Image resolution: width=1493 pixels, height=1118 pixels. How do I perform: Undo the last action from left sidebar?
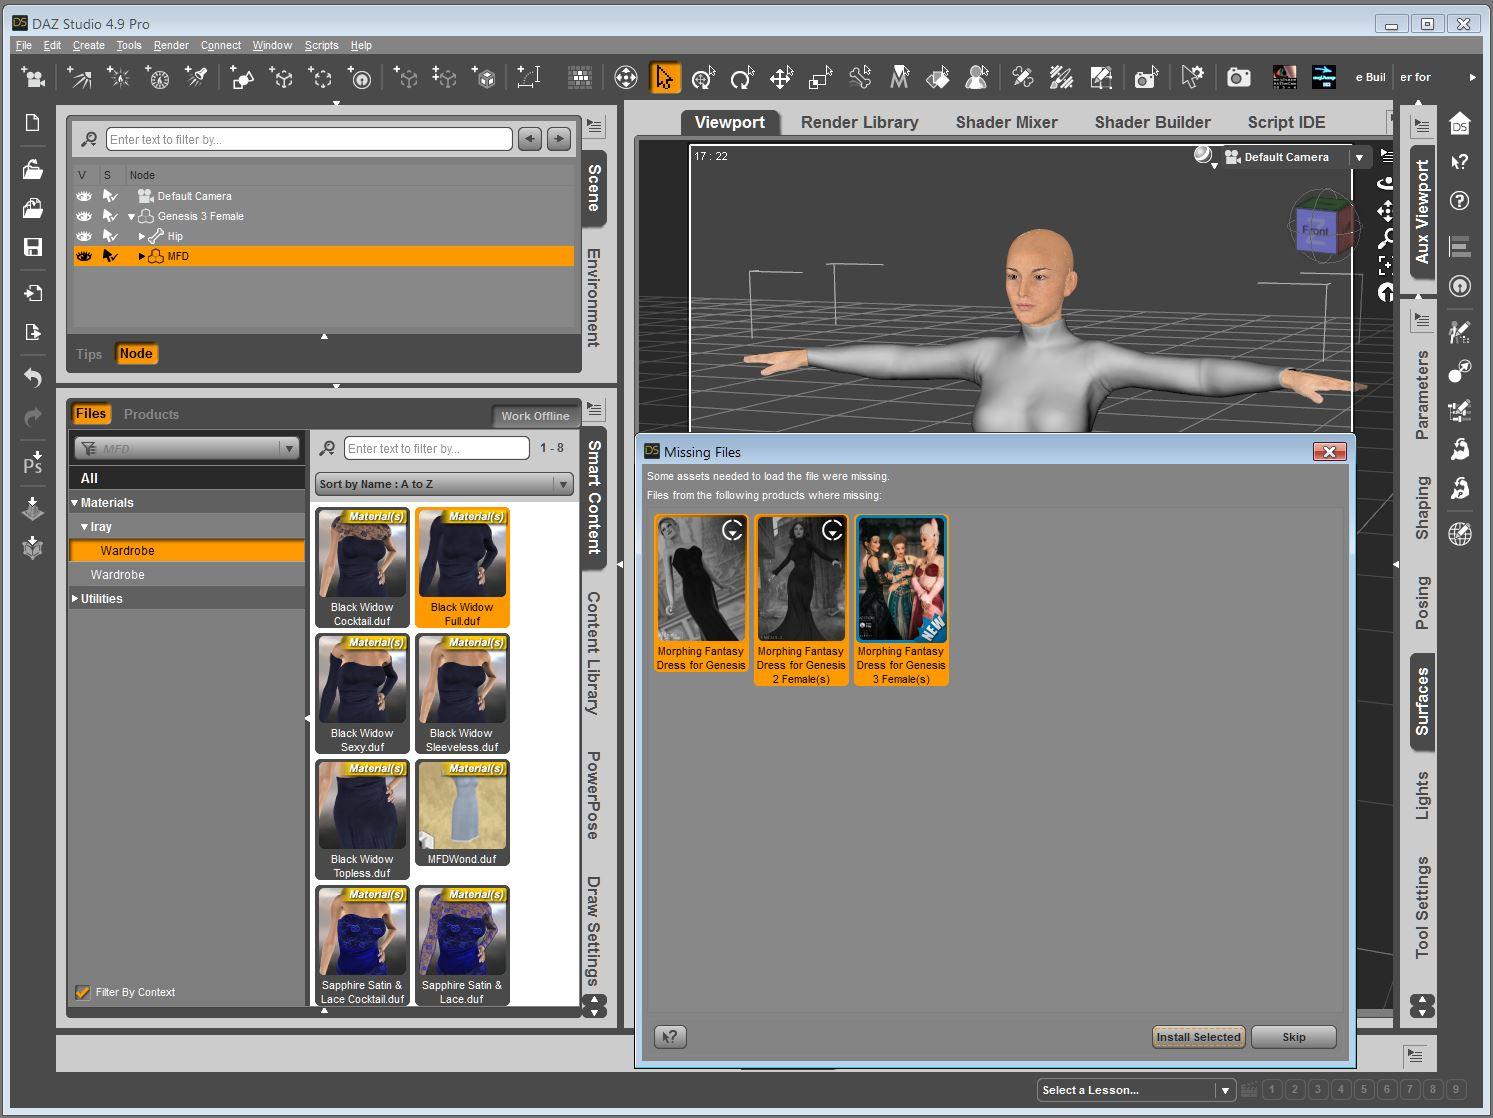[x=32, y=378]
